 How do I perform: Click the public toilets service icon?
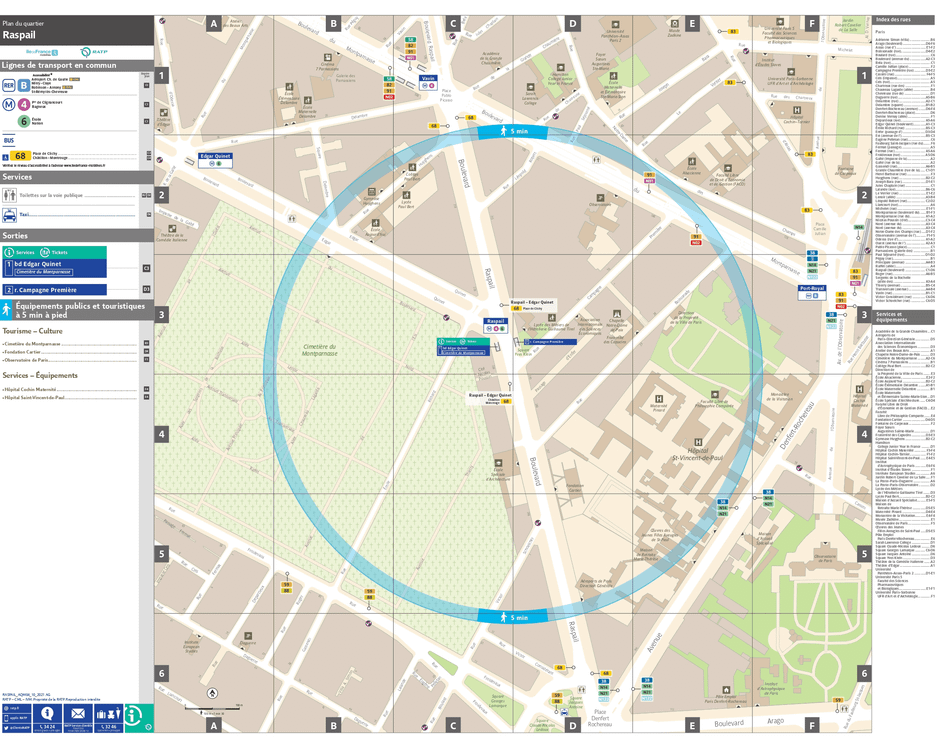(x=10, y=194)
